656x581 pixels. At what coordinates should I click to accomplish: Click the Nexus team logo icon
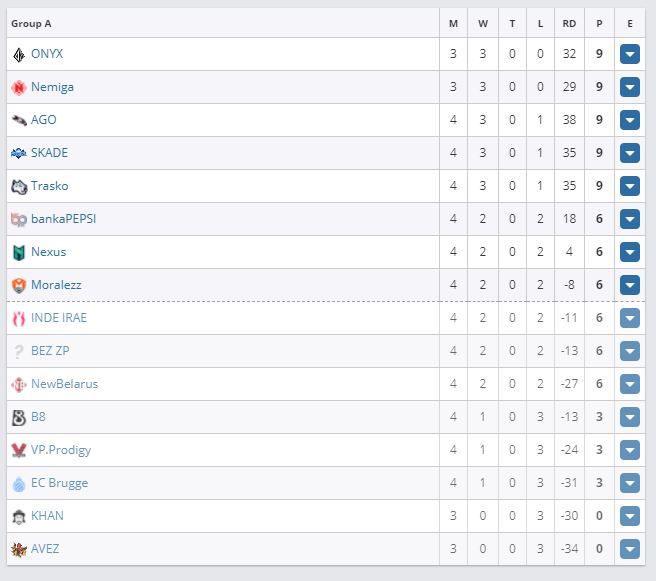pyautogui.click(x=19, y=252)
